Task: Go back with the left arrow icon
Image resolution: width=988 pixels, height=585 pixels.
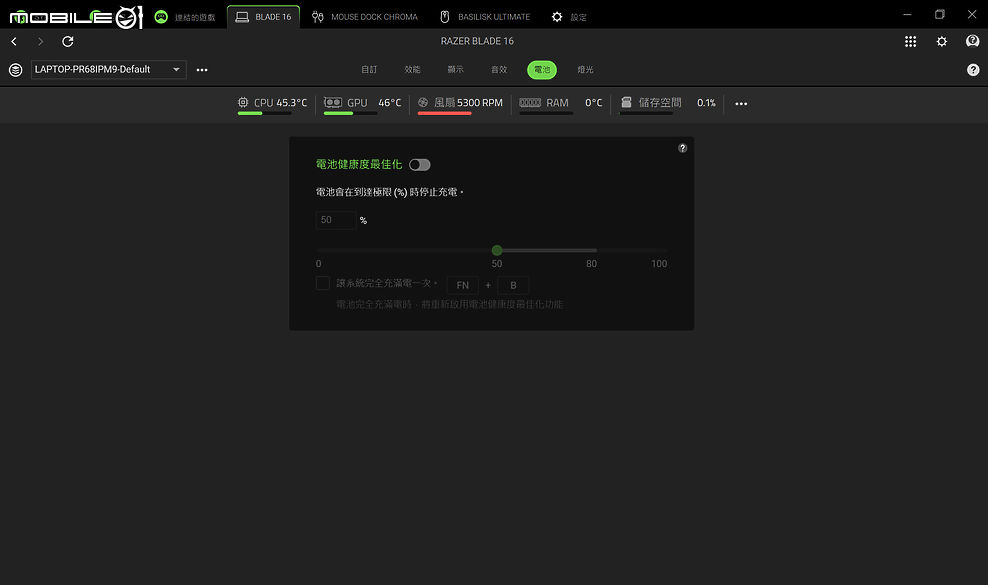Action: [14, 42]
